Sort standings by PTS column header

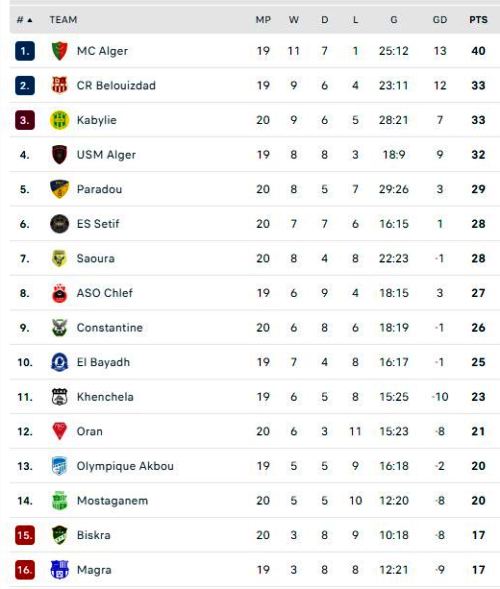(x=478, y=20)
